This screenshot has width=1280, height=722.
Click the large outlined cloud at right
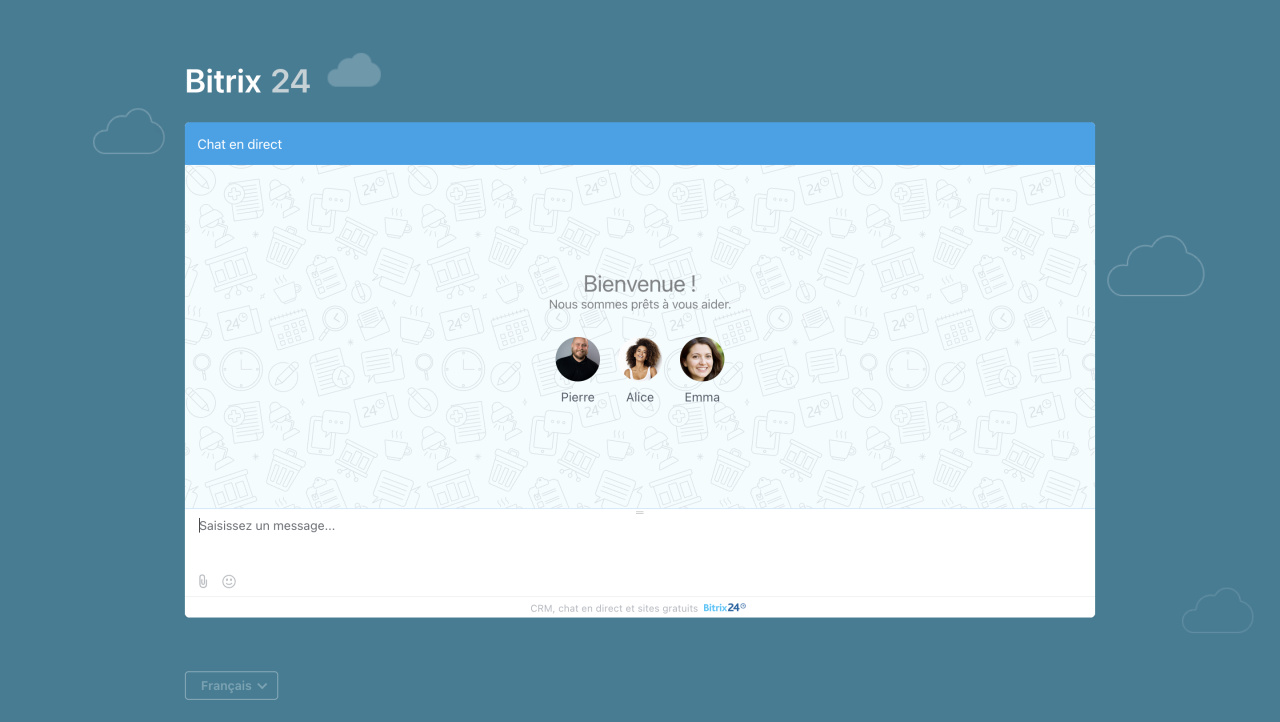(1156, 266)
